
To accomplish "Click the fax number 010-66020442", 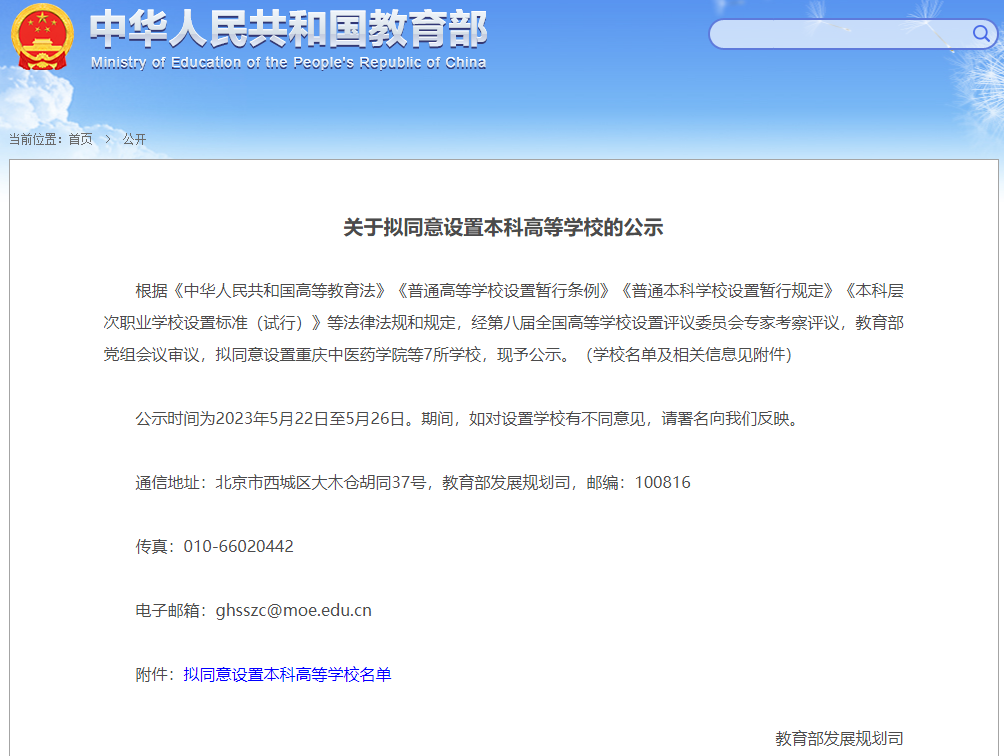I will [x=238, y=547].
